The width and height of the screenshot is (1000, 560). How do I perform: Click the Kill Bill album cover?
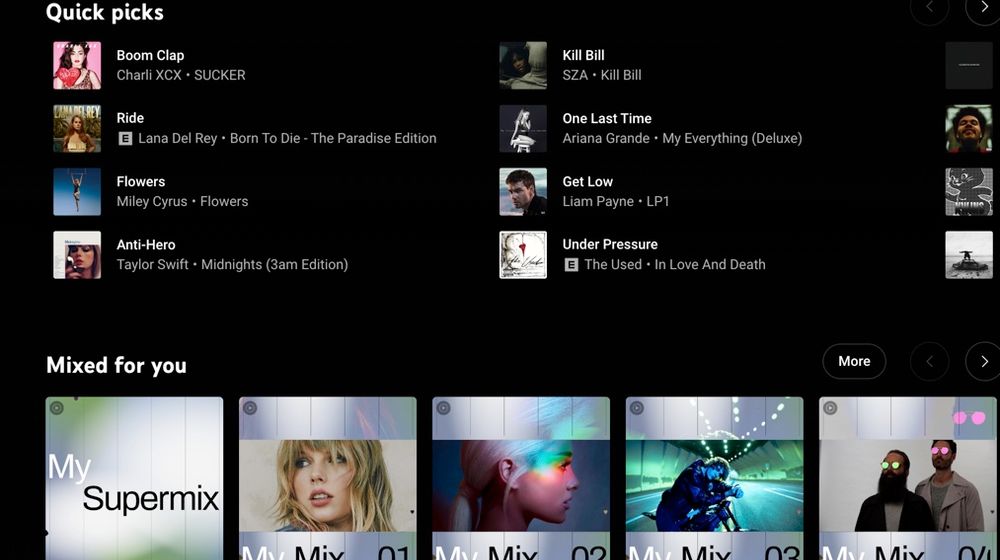point(522,65)
